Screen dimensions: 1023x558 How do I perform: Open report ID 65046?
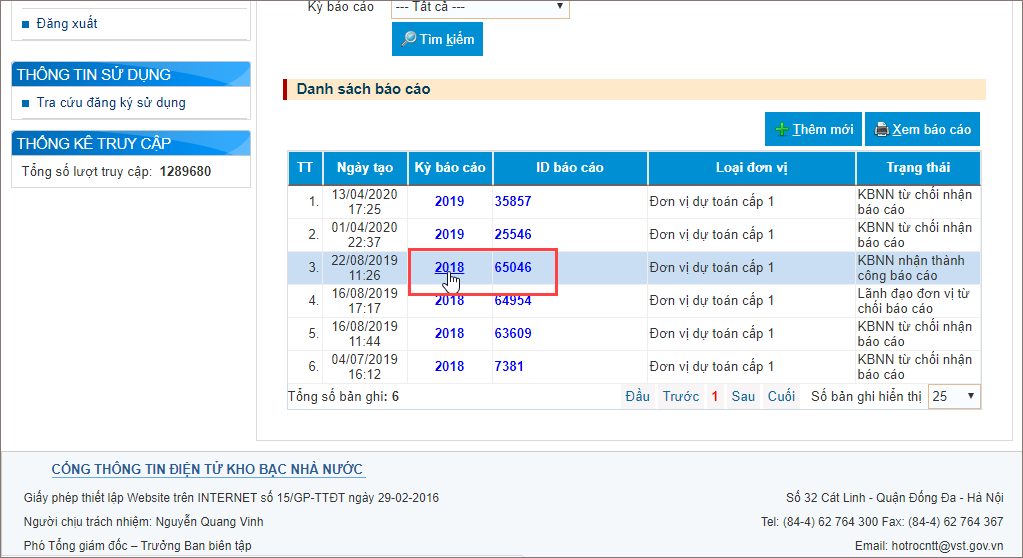pyautogui.click(x=513, y=268)
